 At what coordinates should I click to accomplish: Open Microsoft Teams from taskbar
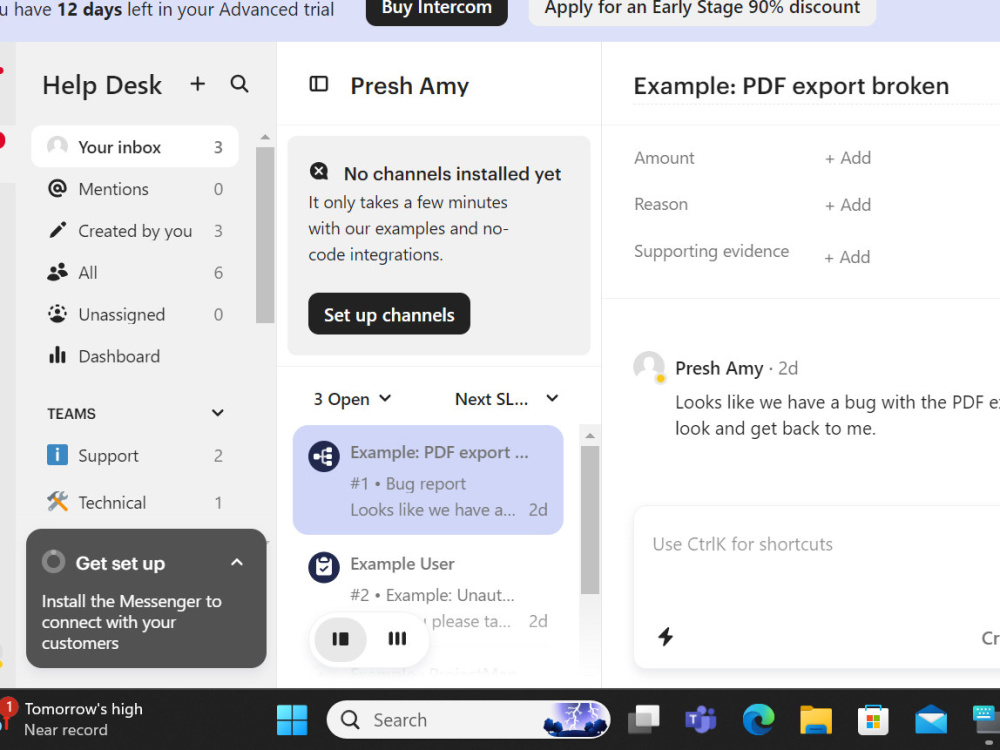[700, 720]
